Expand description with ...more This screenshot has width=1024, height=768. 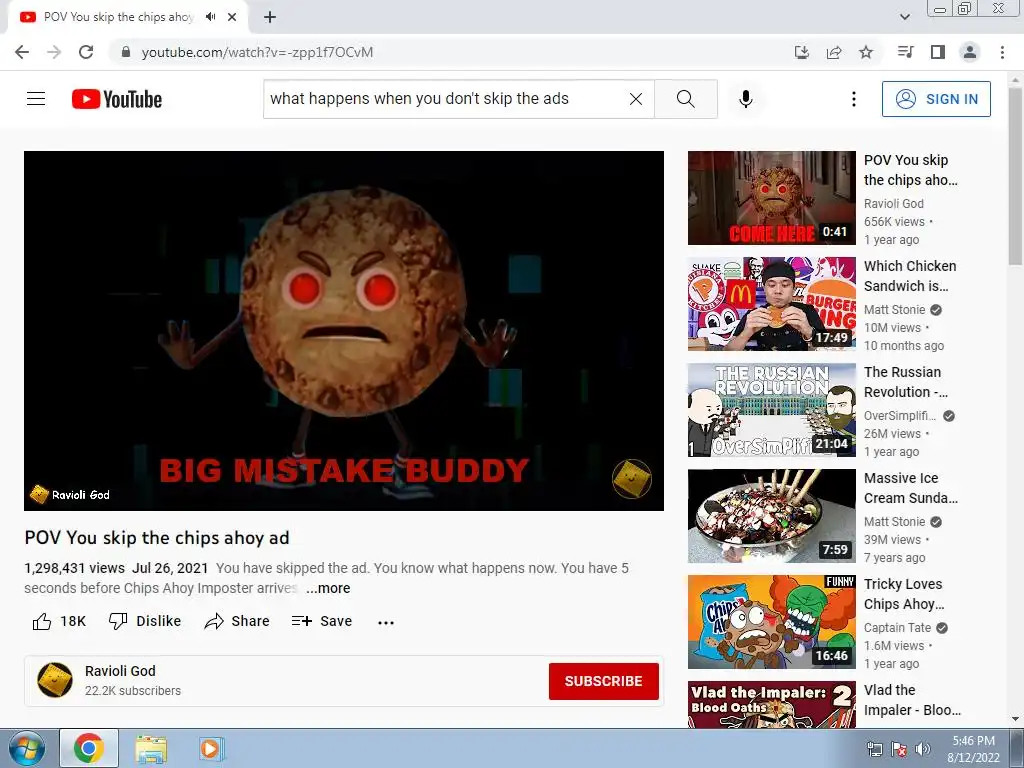(328, 588)
